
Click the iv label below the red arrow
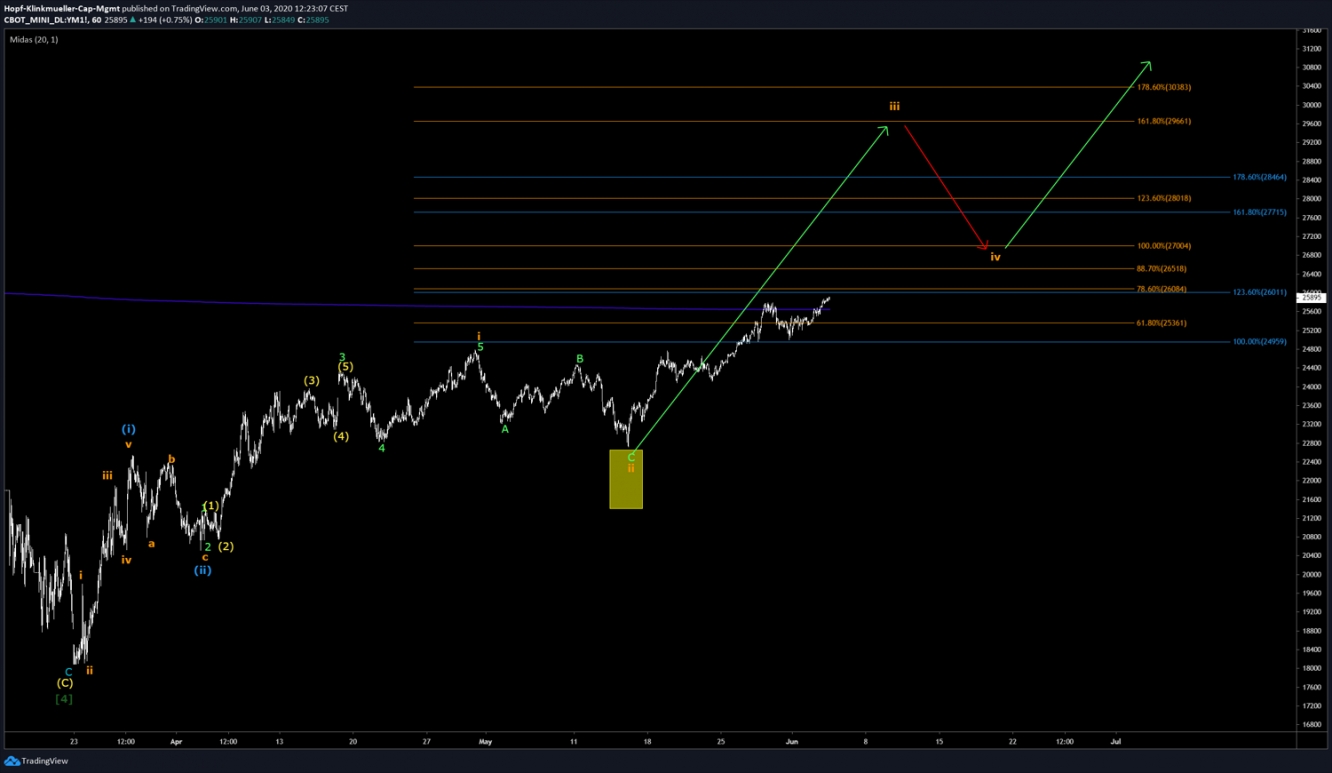pyautogui.click(x=995, y=257)
